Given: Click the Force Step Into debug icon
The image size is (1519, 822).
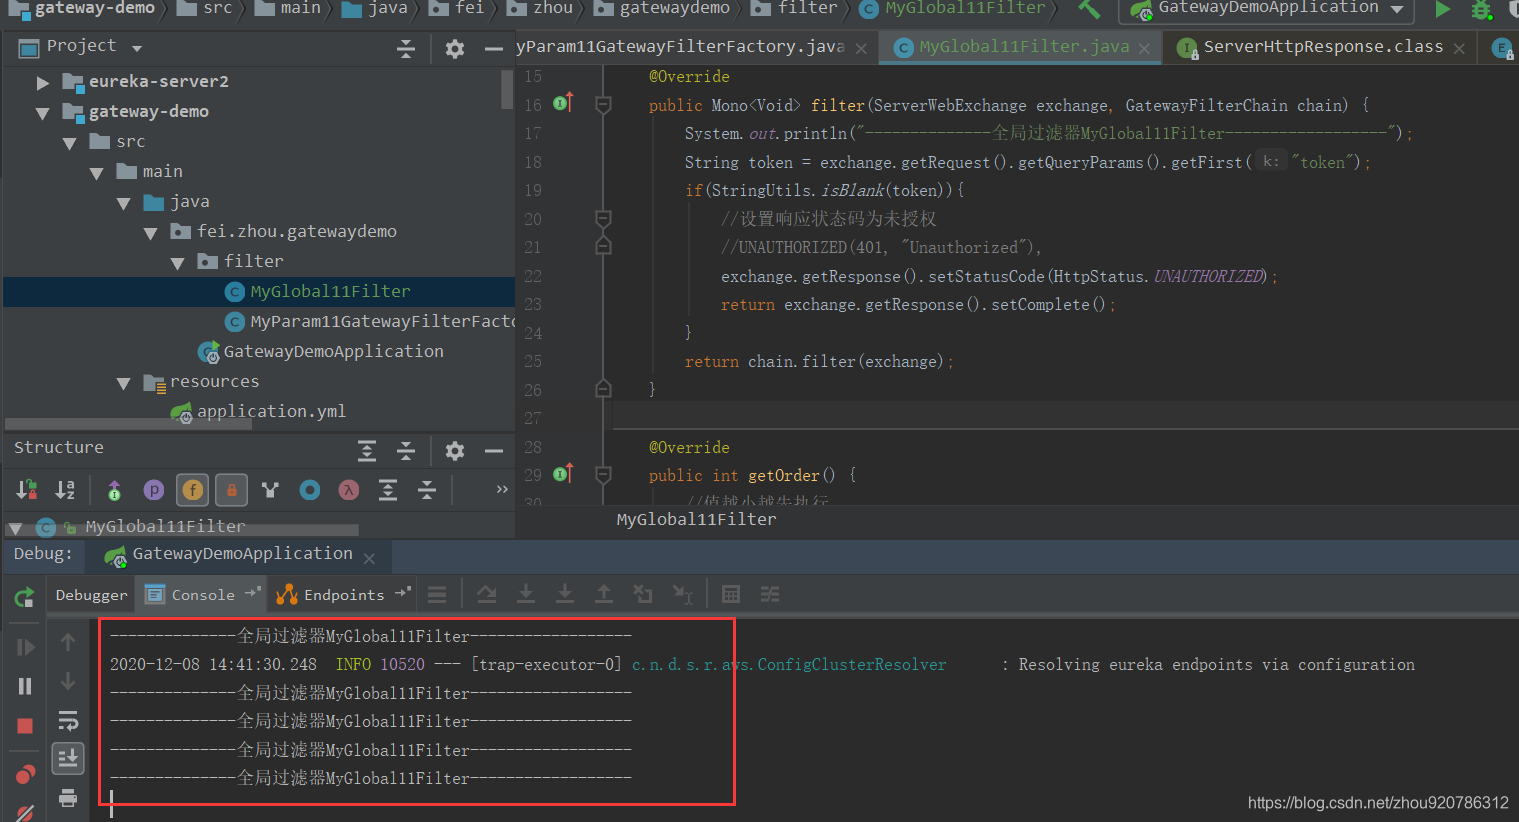Looking at the screenshot, I should [565, 595].
